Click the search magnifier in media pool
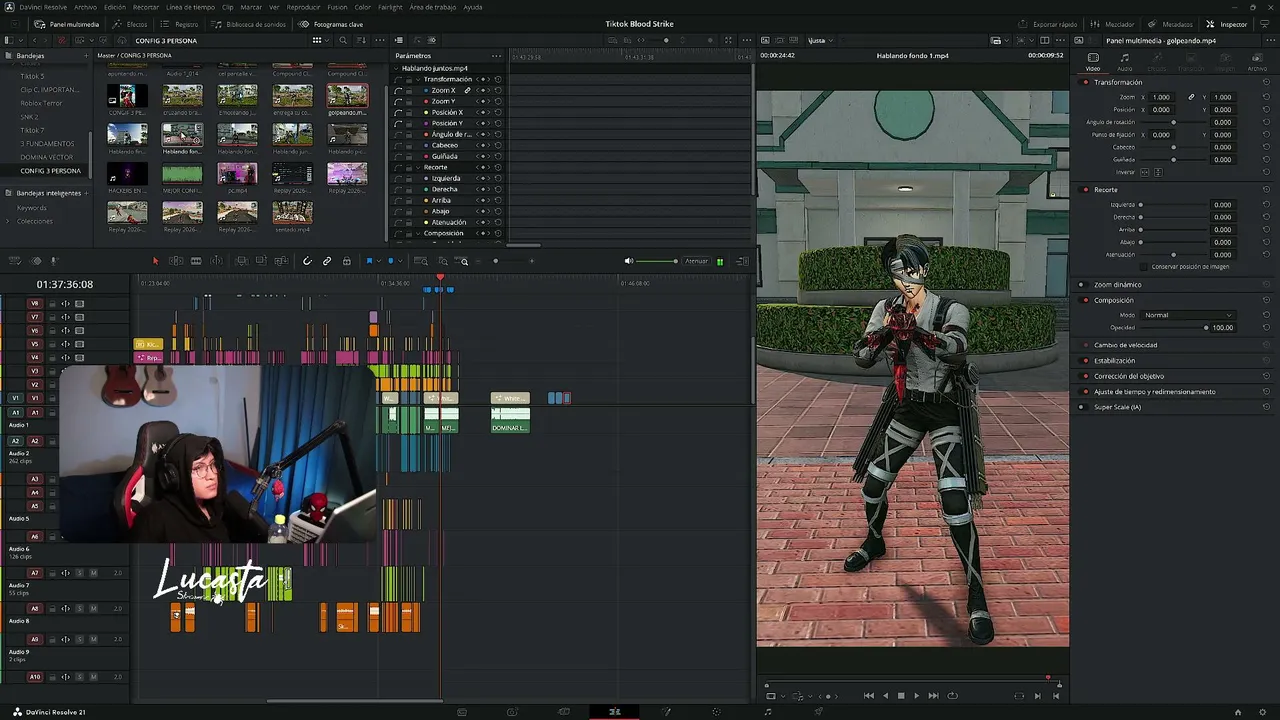The image size is (1280, 720). [x=343, y=40]
